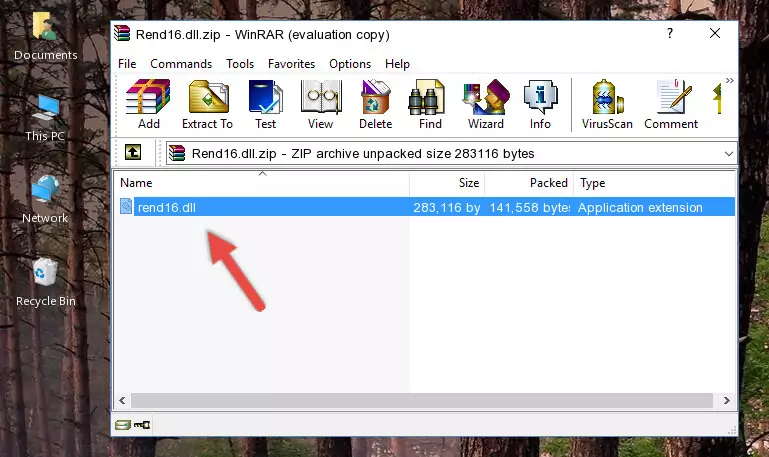
Task: Click the horizontal scrollbar track
Action: (422, 401)
